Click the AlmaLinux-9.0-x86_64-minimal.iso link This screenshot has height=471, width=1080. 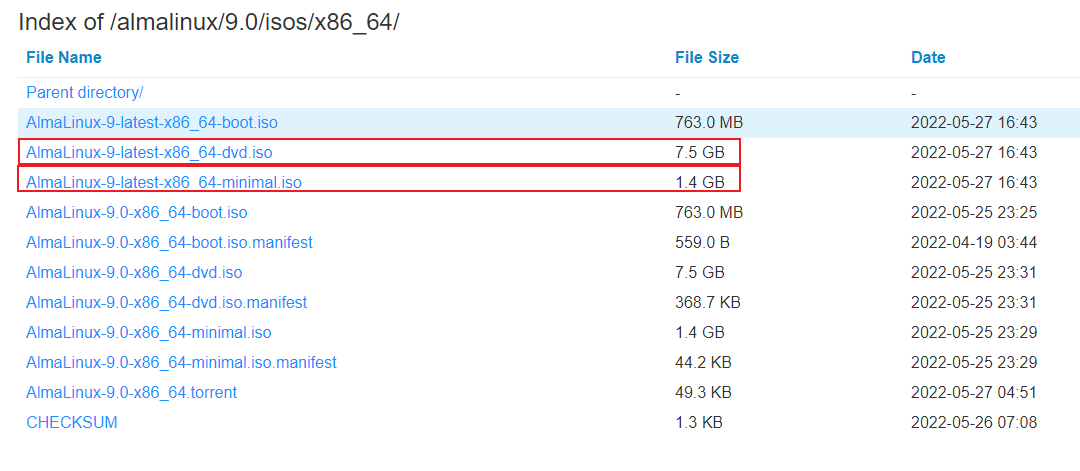(149, 332)
